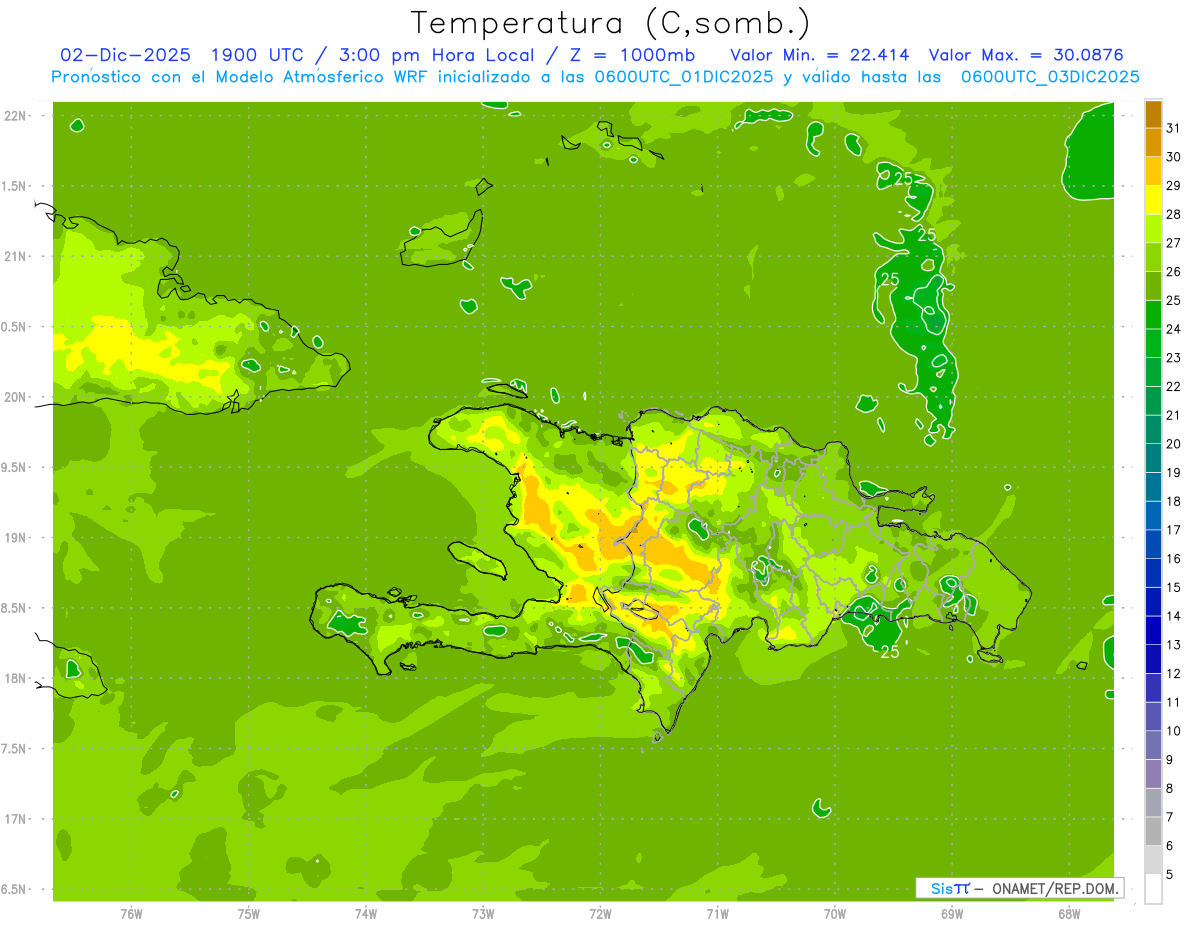Image resolution: width=1200 pixels, height=927 pixels.
Task: Click the '0600UTC_03DIC2025' valid-until time
Action: [1049, 76]
